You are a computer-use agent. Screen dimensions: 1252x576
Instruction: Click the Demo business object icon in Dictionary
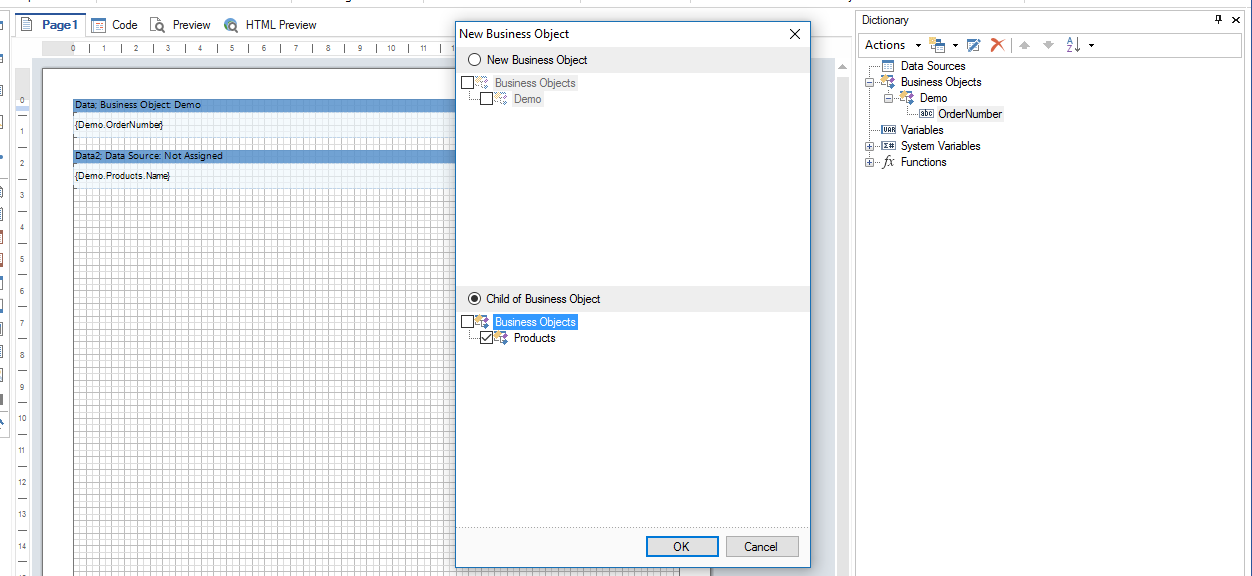[907, 98]
